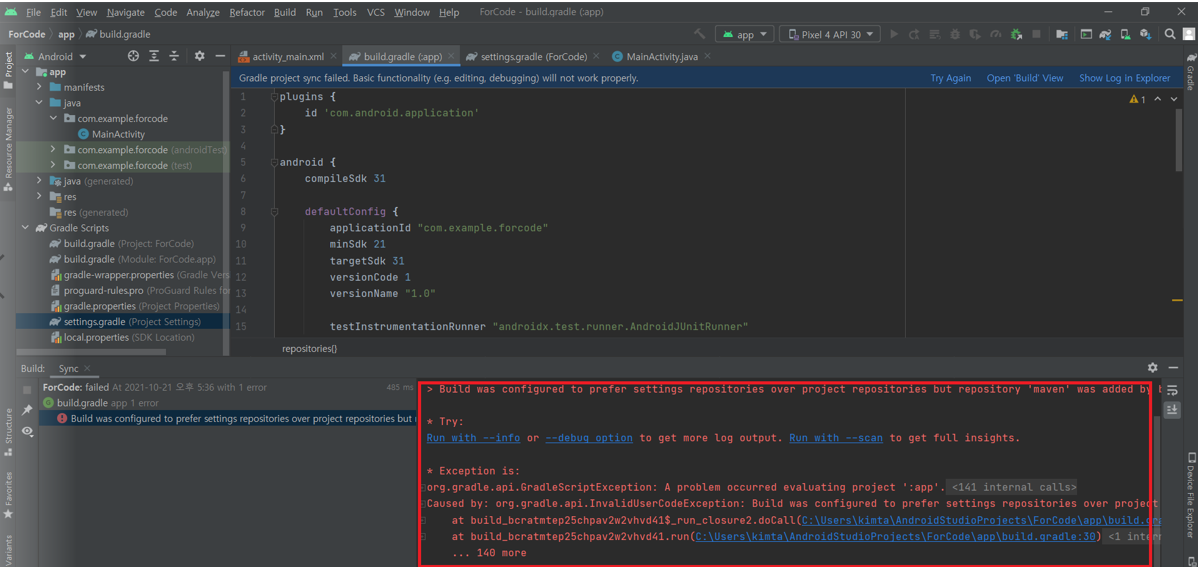Open the Navigate menu
The height and width of the screenshot is (567, 1198).
125,12
